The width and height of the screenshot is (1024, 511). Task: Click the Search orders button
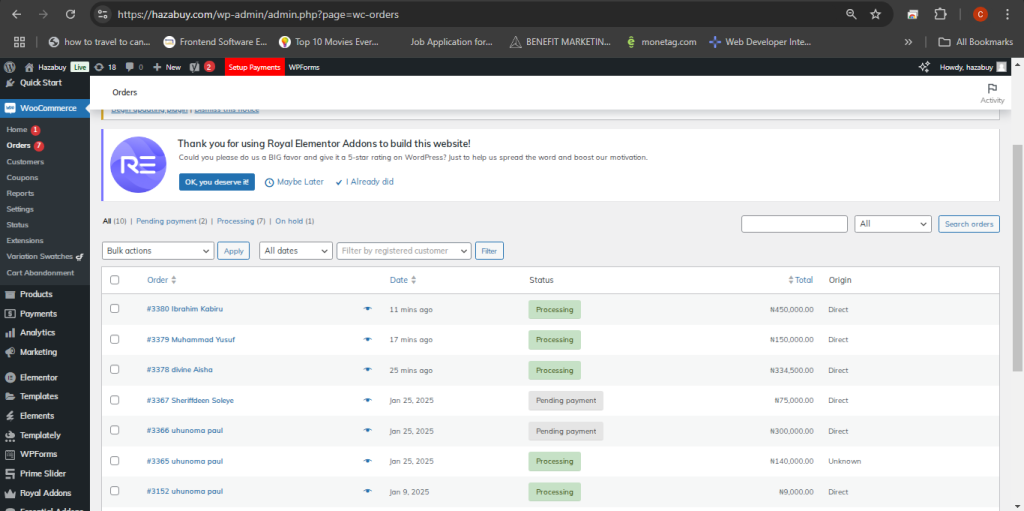coord(969,224)
